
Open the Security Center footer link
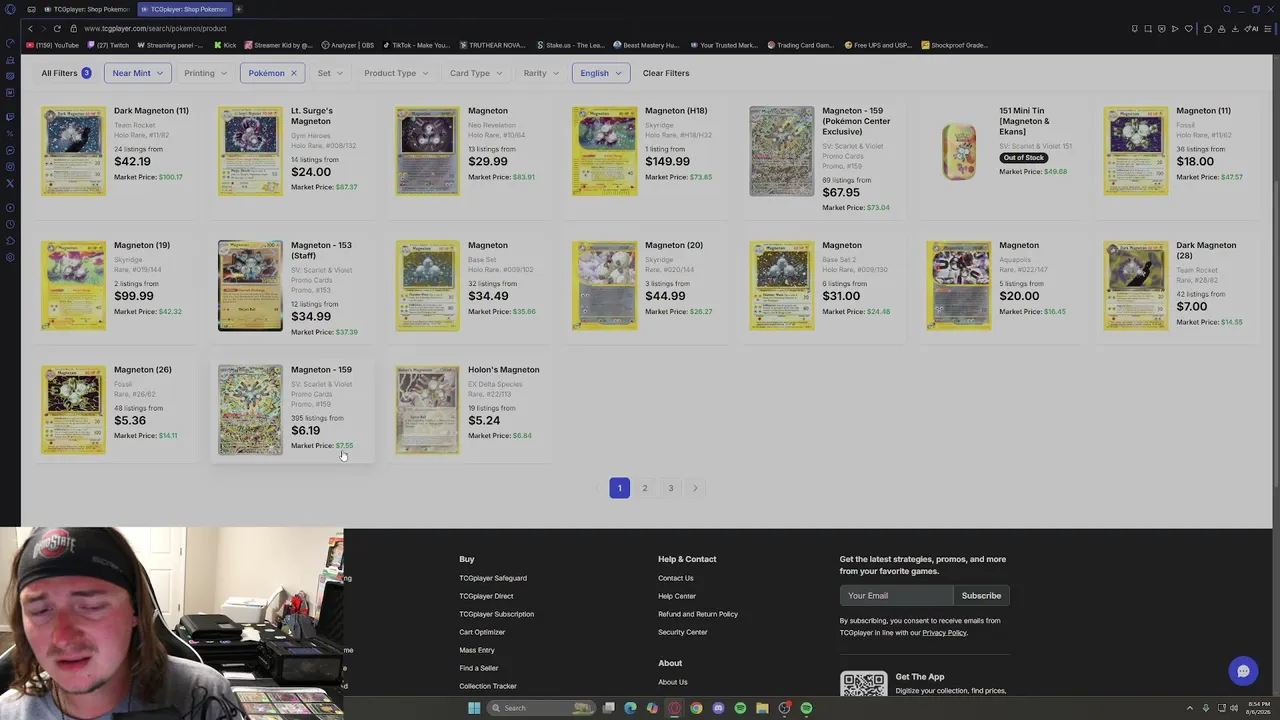pos(682,632)
